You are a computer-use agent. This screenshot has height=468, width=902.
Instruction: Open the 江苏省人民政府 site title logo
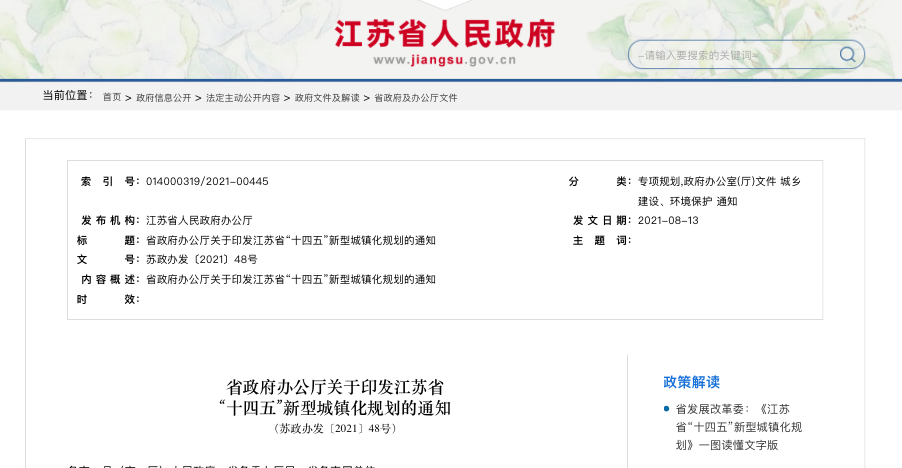(x=445, y=34)
